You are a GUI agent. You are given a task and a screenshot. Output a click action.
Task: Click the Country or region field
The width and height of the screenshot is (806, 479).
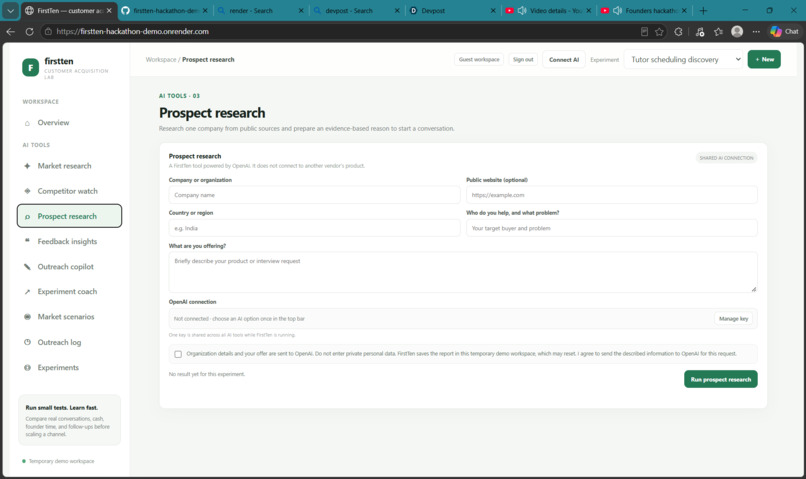tap(314, 228)
